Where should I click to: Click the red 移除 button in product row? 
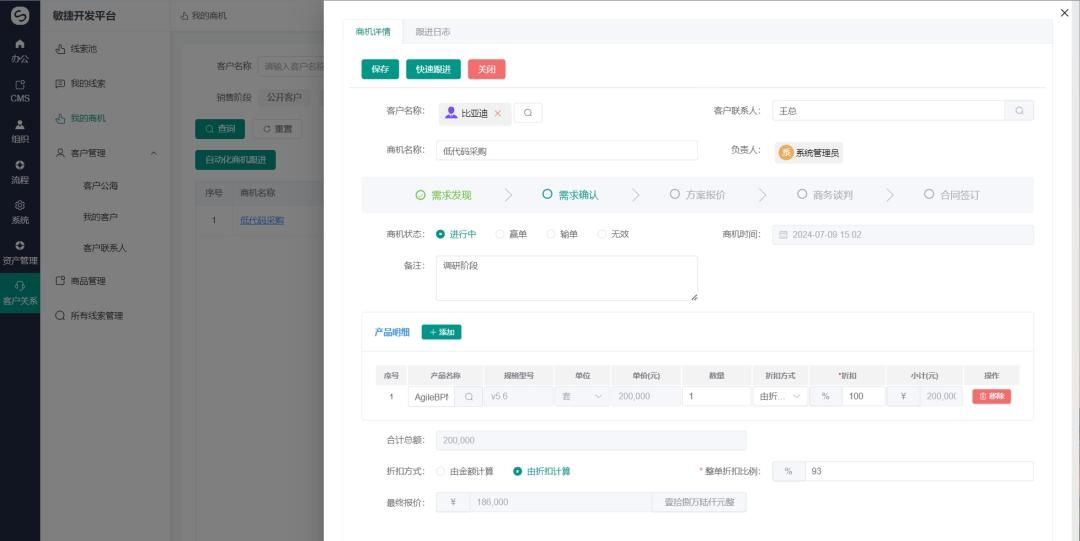991,396
